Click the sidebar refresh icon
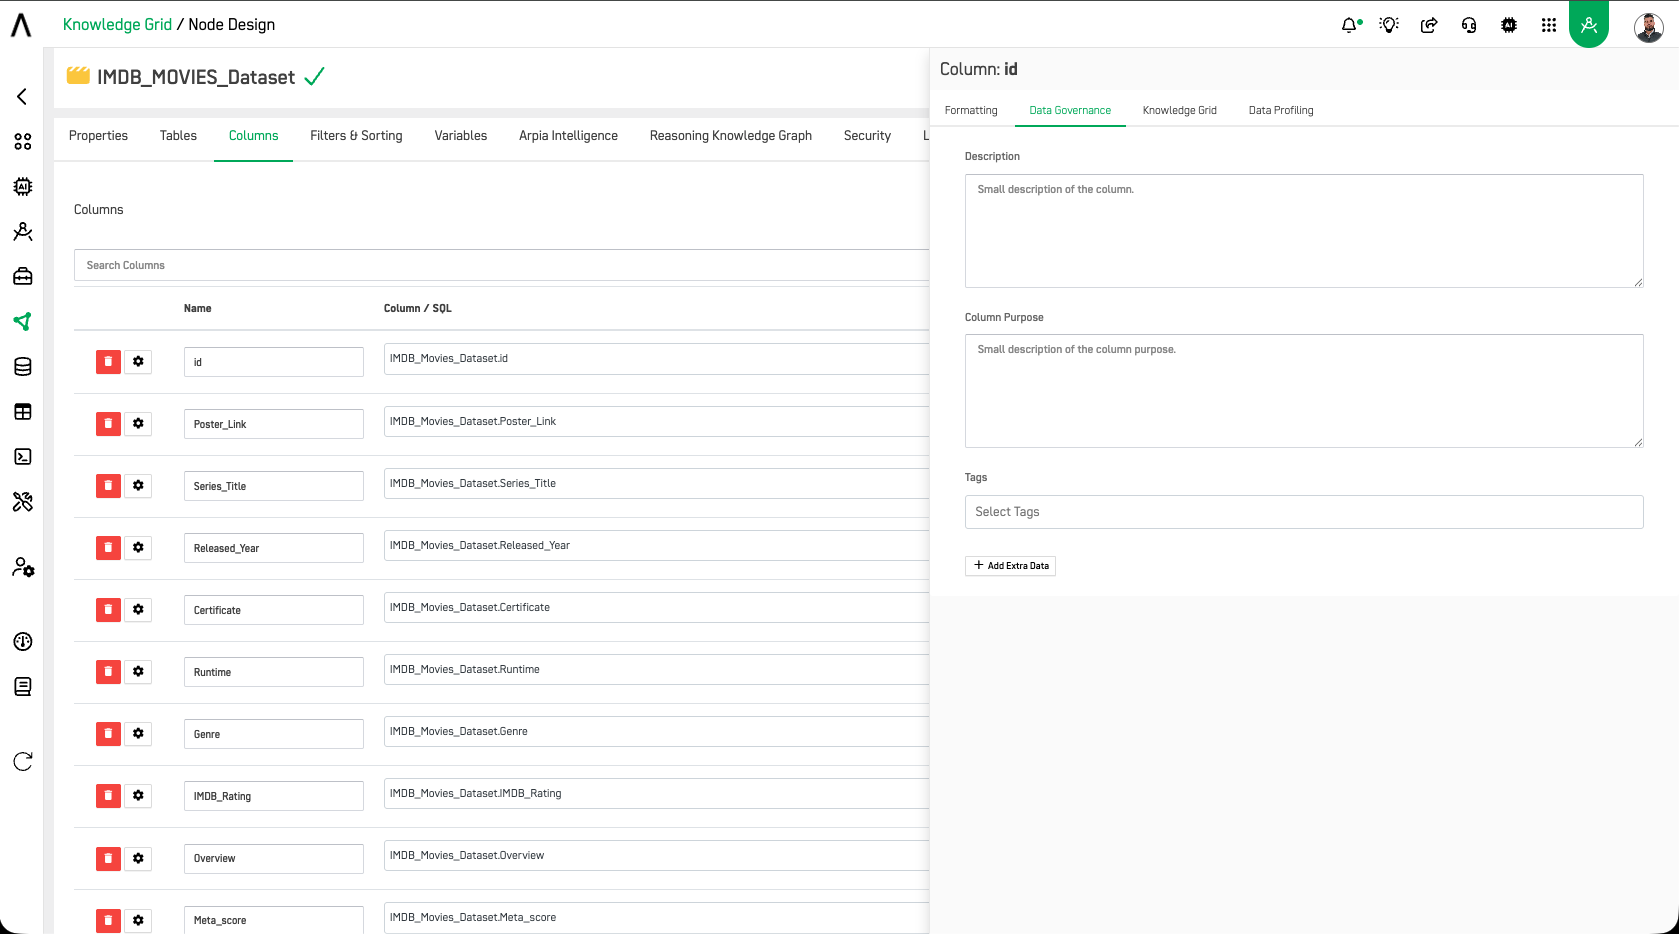Image resolution: width=1679 pixels, height=934 pixels. point(23,761)
